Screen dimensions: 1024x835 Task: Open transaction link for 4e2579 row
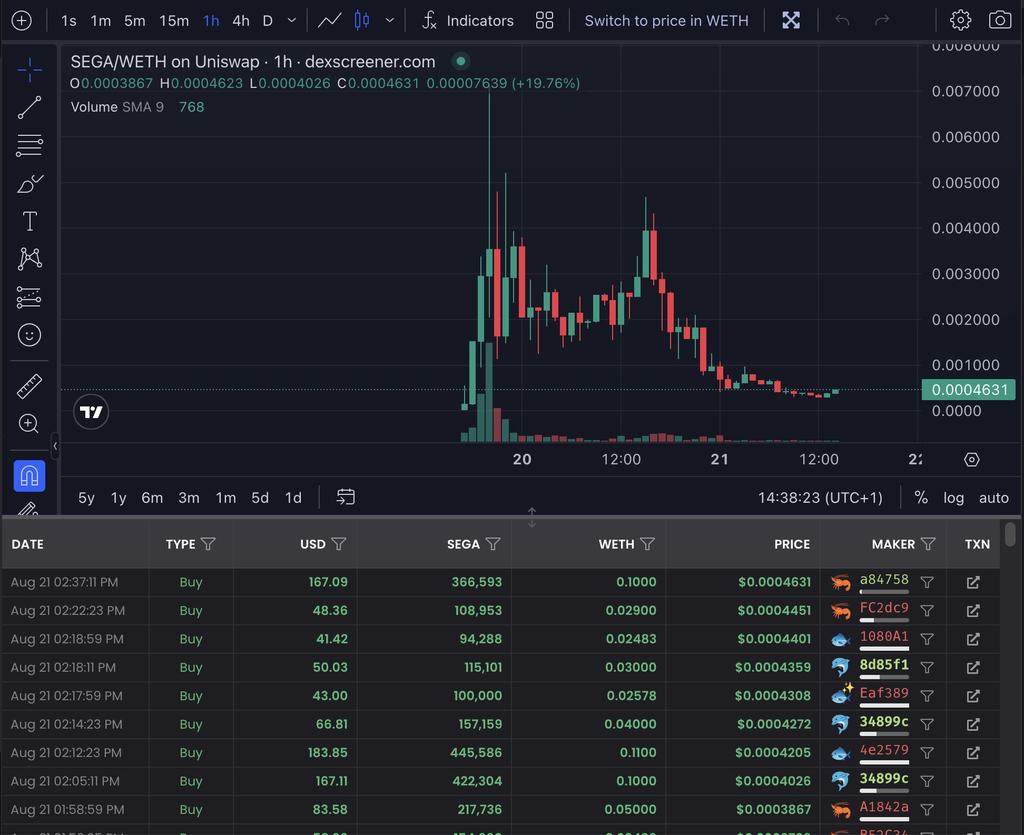coord(973,753)
